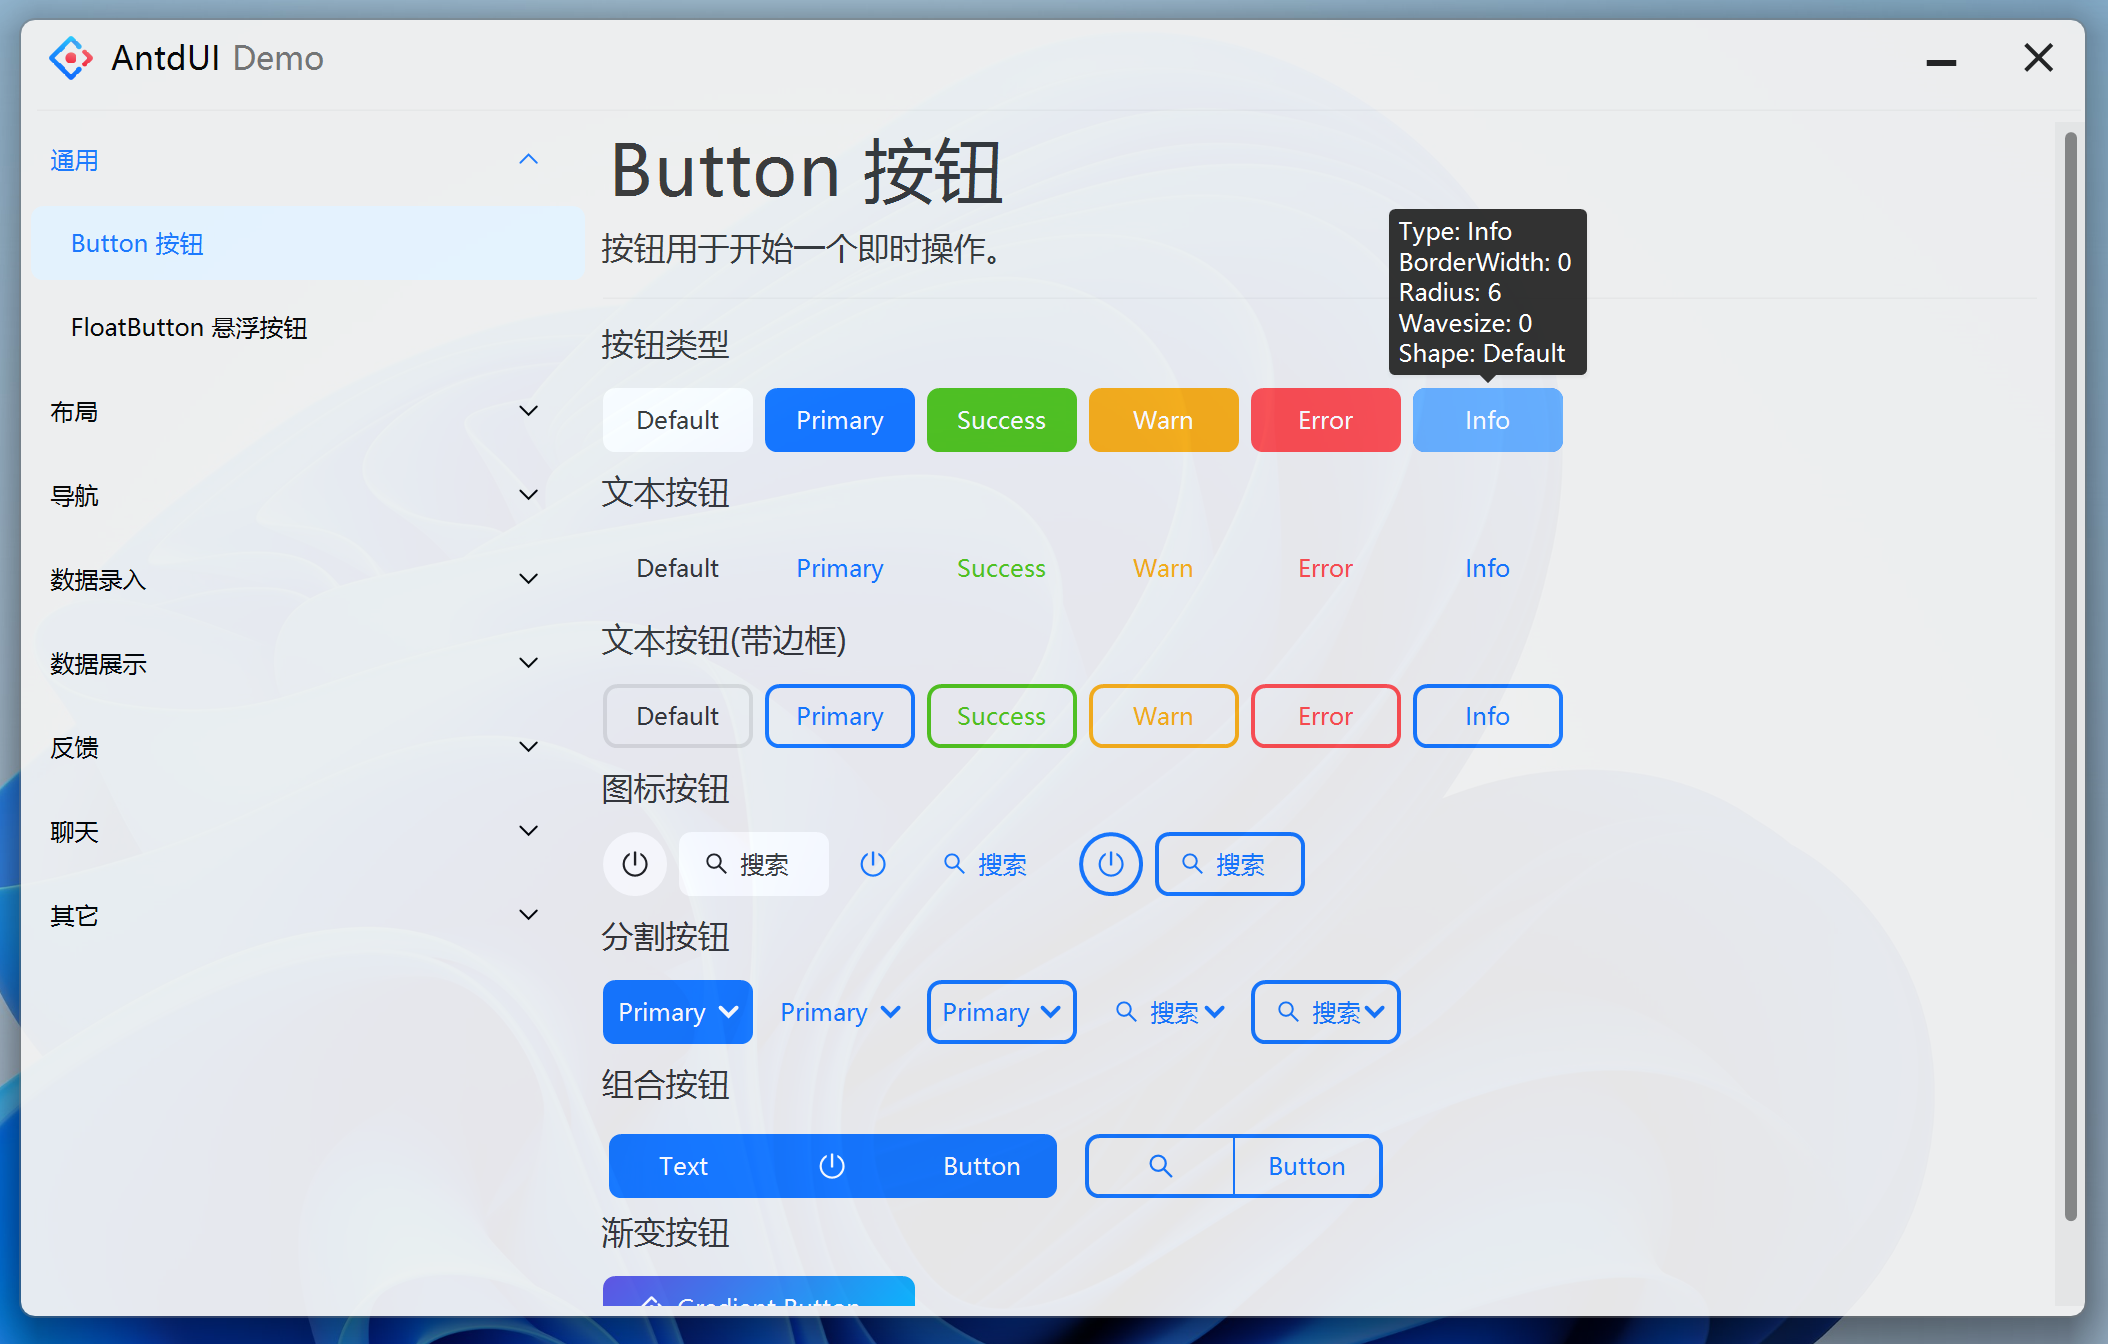
Task: Select Button 按钮 in sidebar
Action: (137, 244)
